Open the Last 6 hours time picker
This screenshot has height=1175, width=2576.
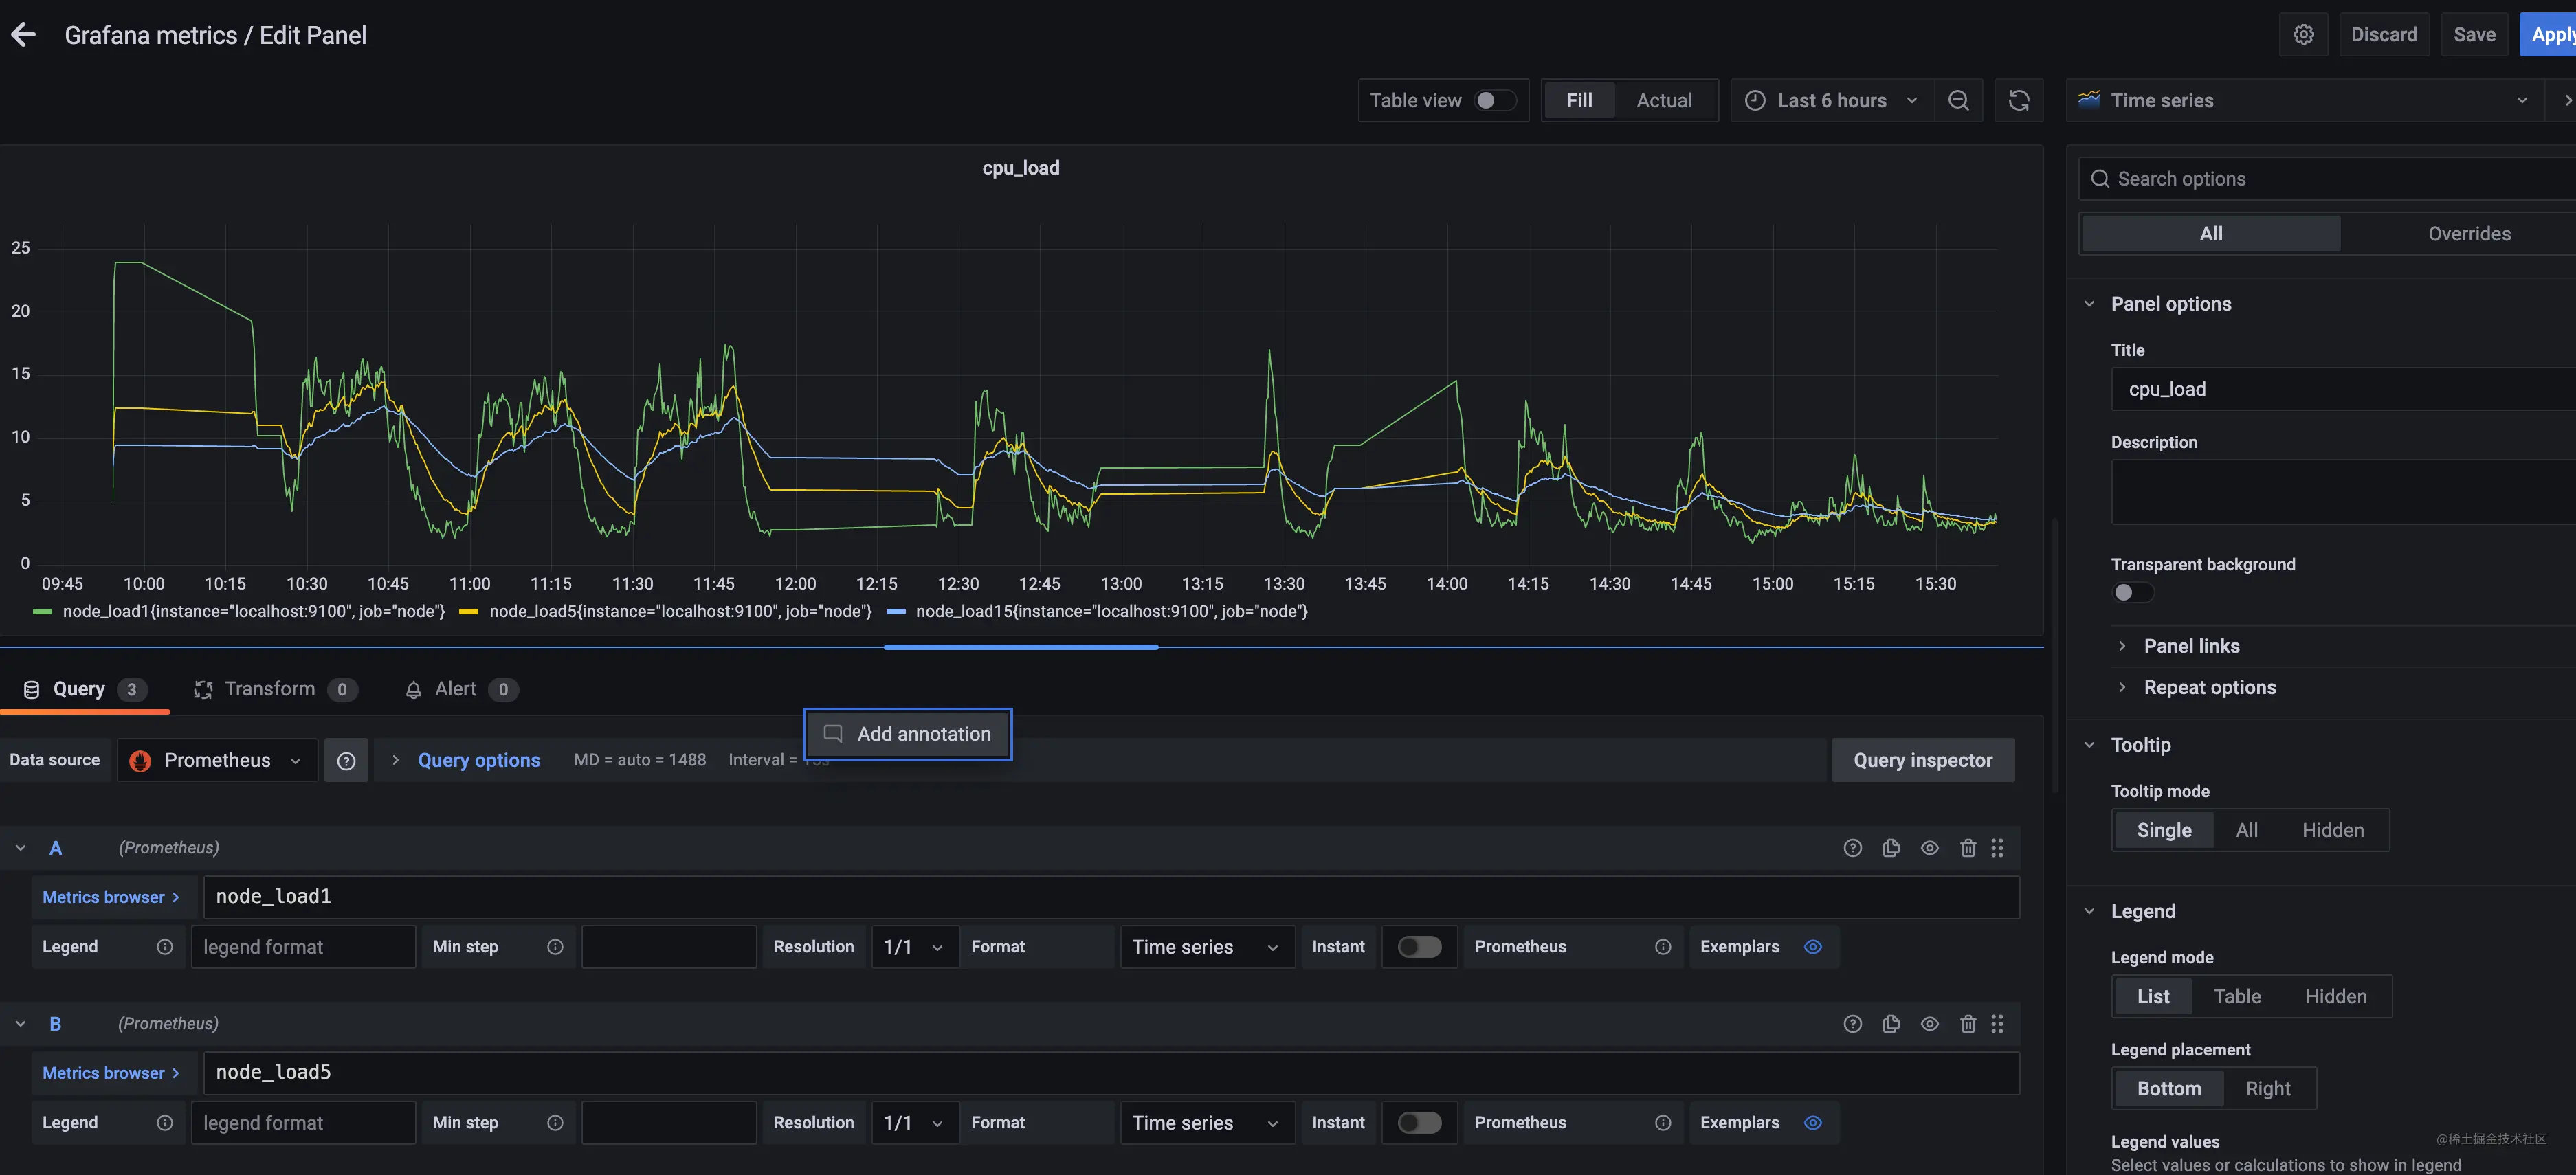(1832, 100)
